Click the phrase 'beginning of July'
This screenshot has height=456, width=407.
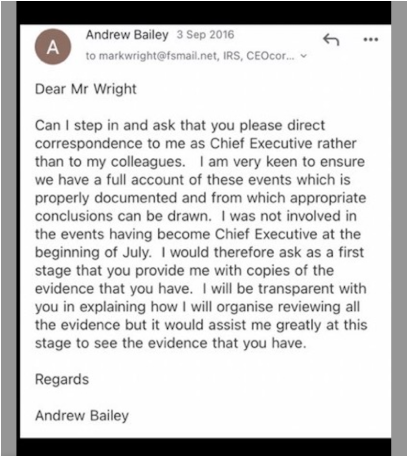pos(93,252)
